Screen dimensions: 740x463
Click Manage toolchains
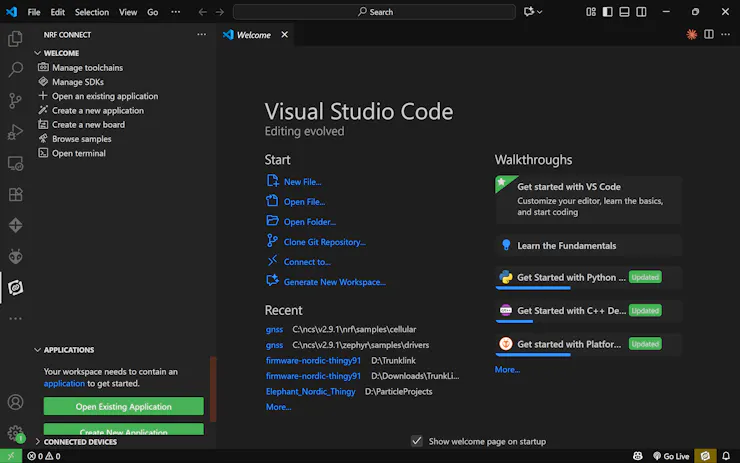pos(87,67)
